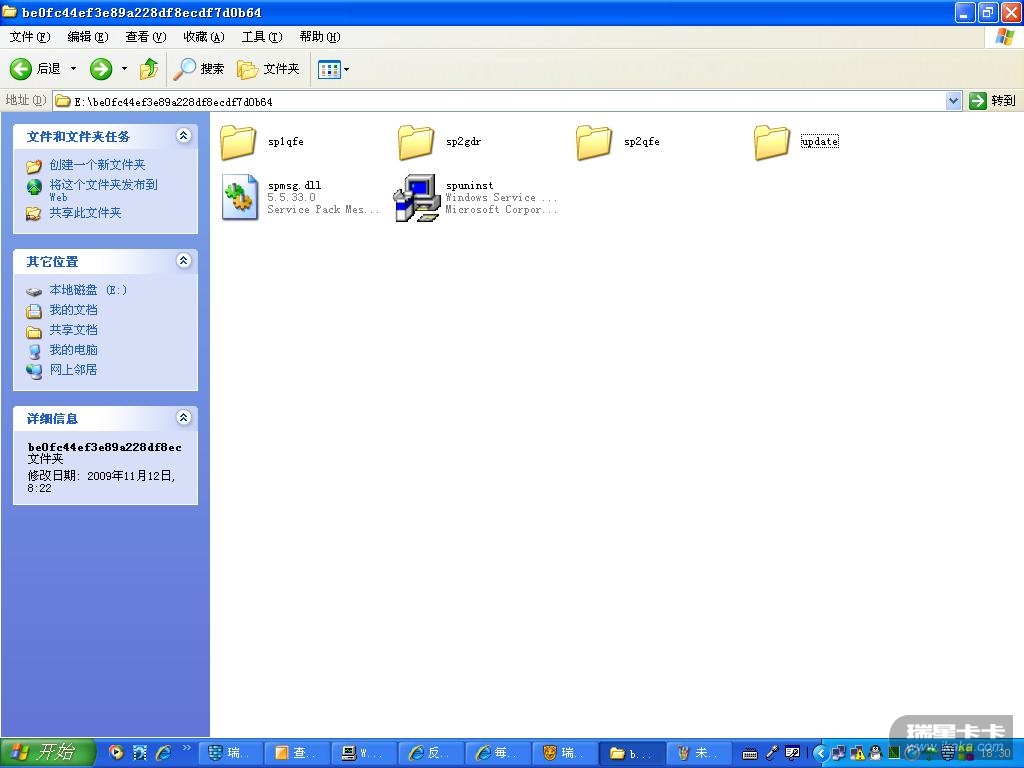This screenshot has height=768, width=1024.
Task: Collapse the Details (详细信息) panel
Action: pyautogui.click(x=183, y=418)
